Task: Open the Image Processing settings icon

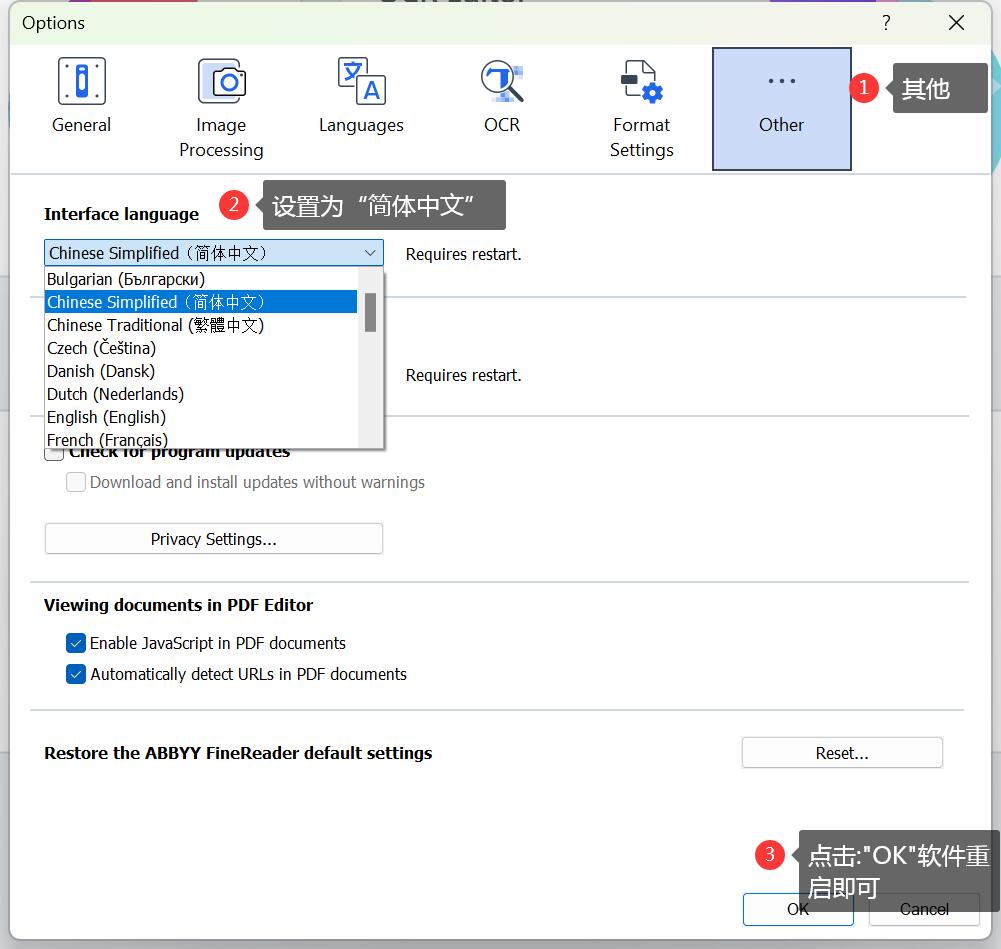Action: tap(221, 83)
